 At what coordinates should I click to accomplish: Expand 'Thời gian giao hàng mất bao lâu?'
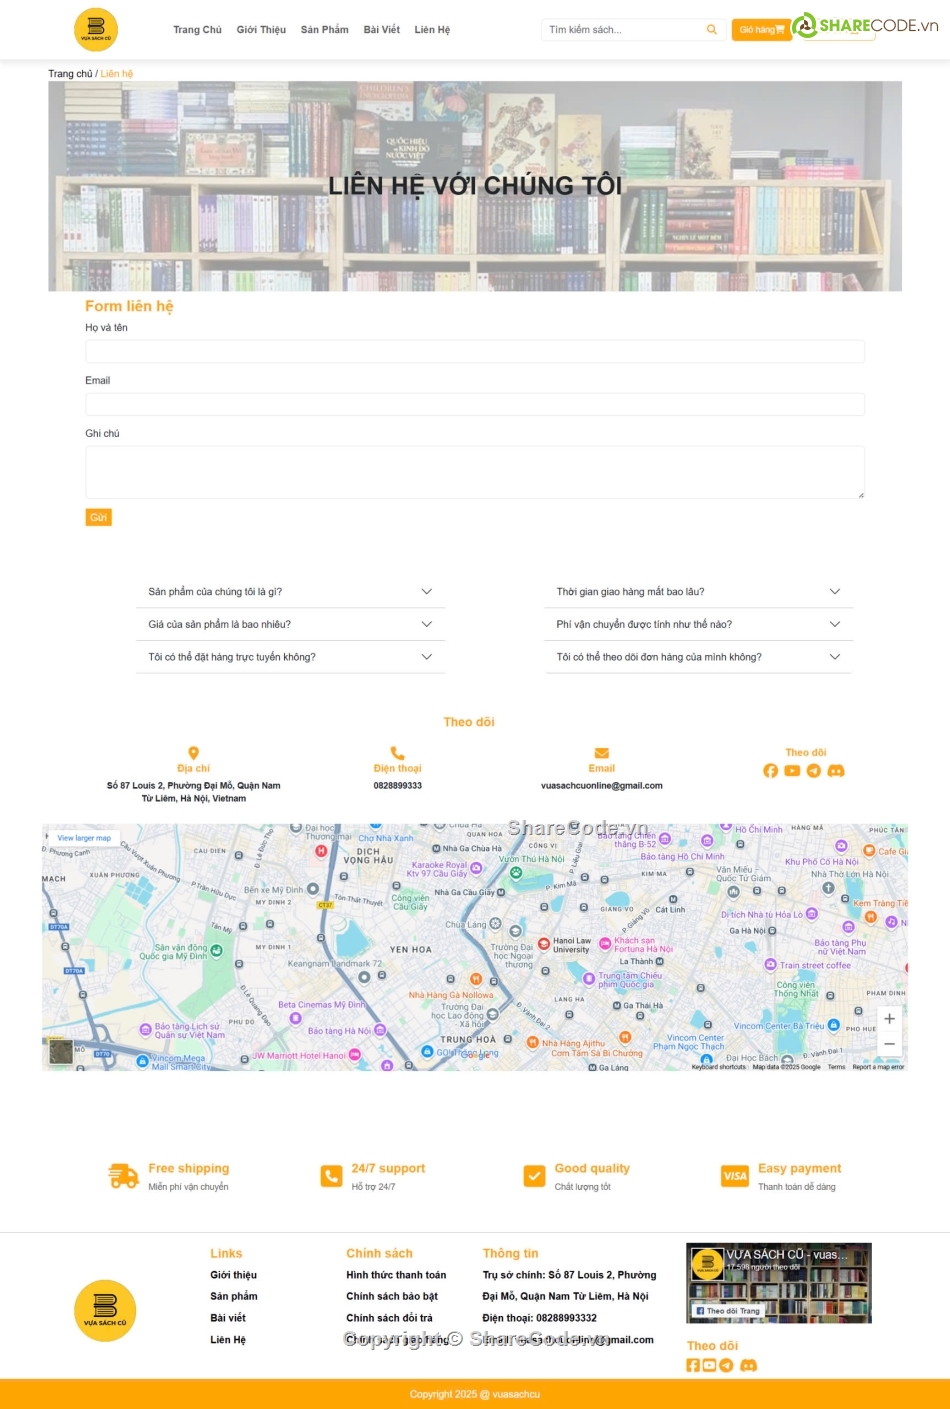(x=699, y=592)
